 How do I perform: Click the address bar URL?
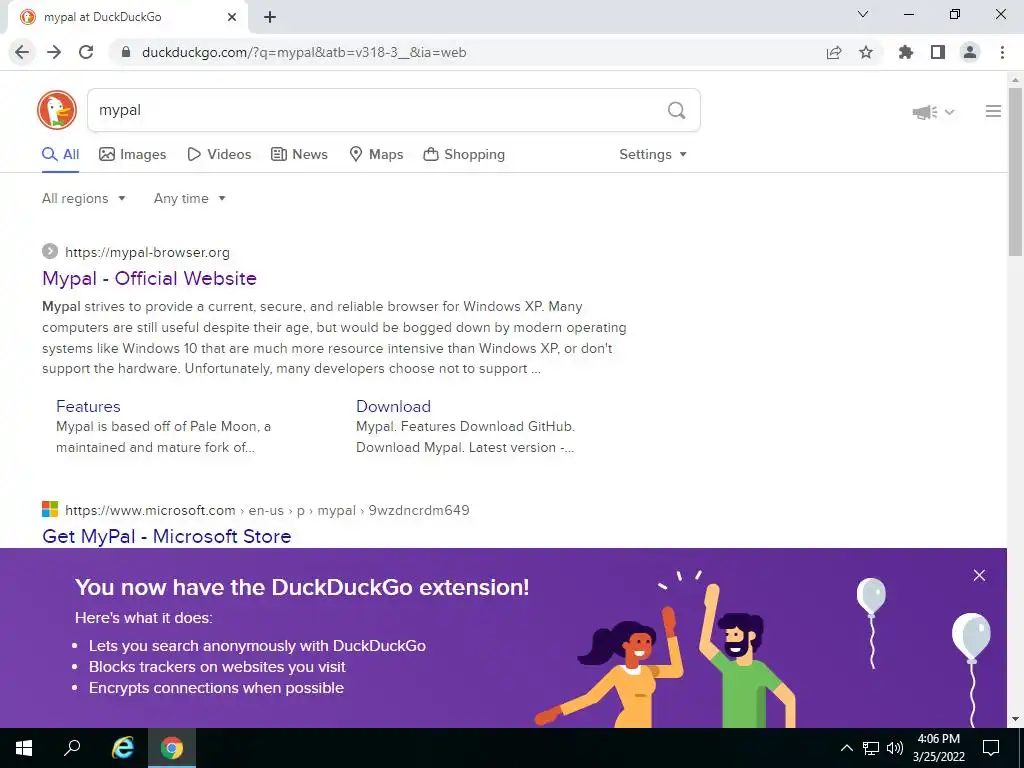pyautogui.click(x=304, y=52)
